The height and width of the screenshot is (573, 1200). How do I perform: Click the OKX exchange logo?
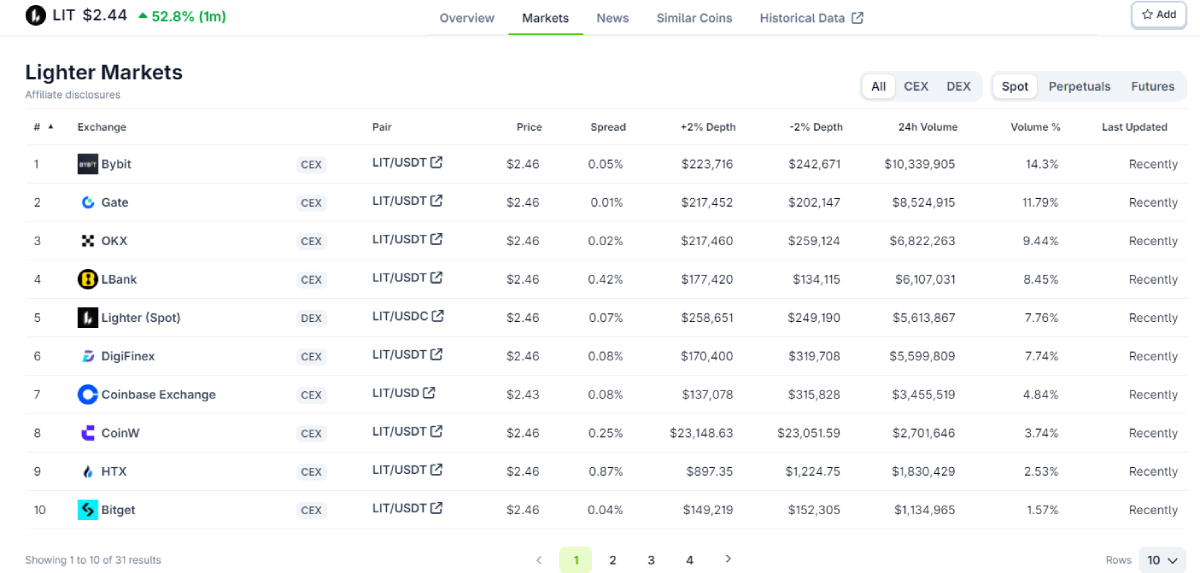pos(88,241)
